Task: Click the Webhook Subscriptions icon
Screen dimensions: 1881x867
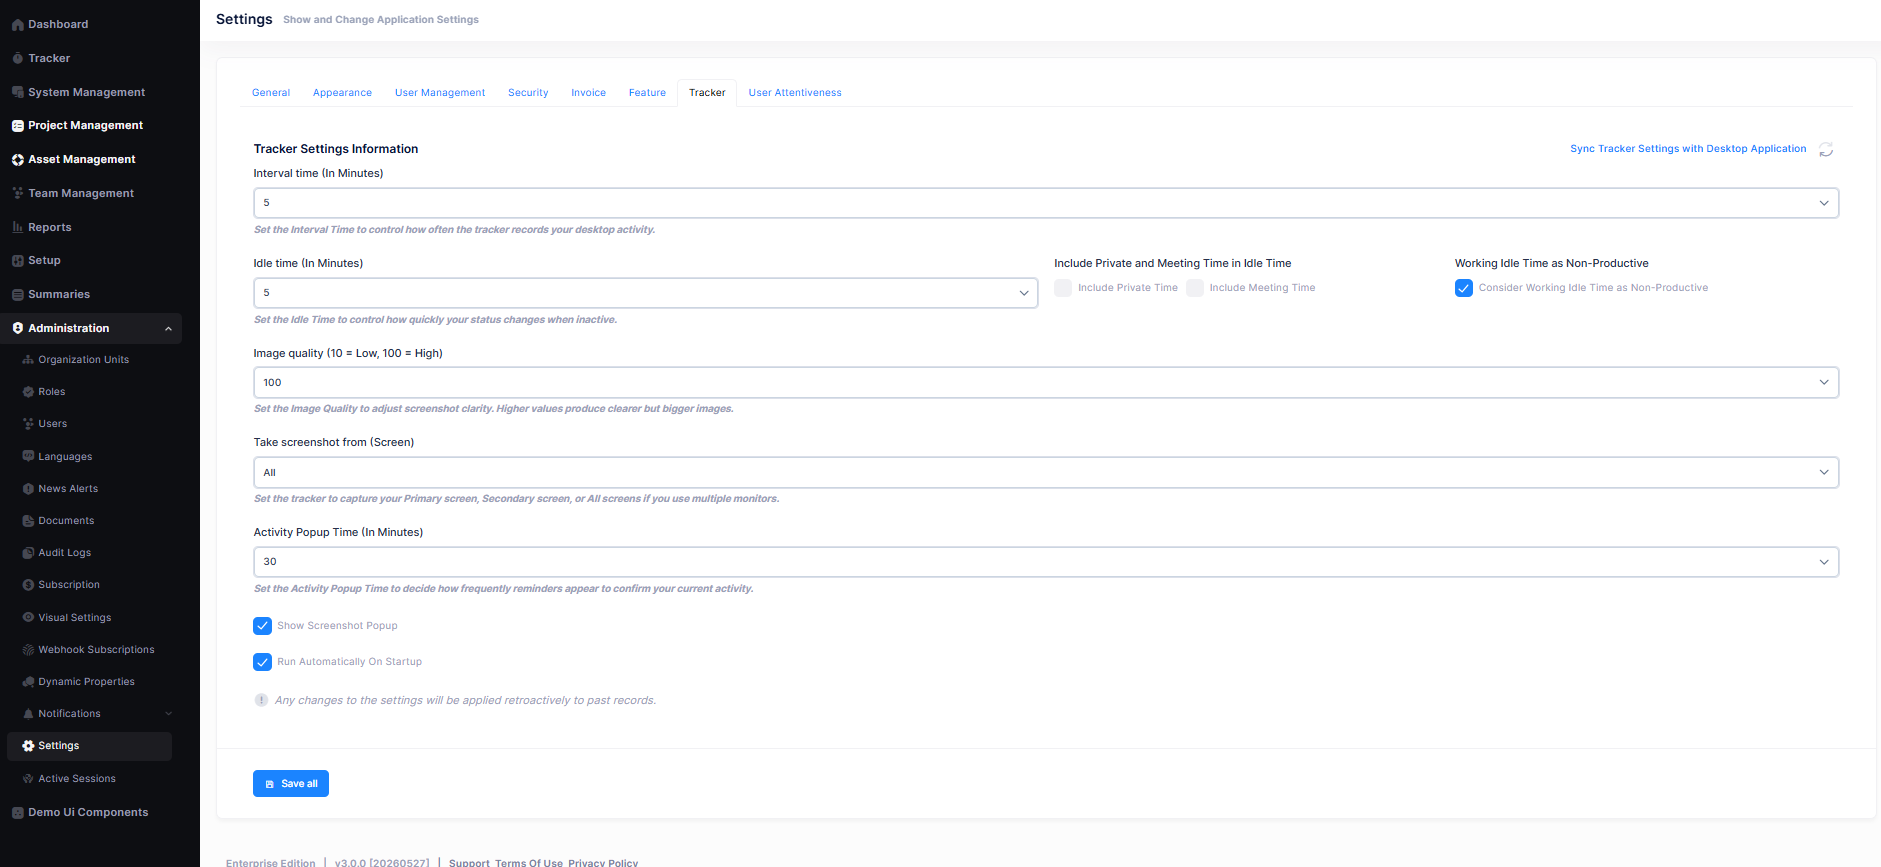Action: tap(28, 650)
